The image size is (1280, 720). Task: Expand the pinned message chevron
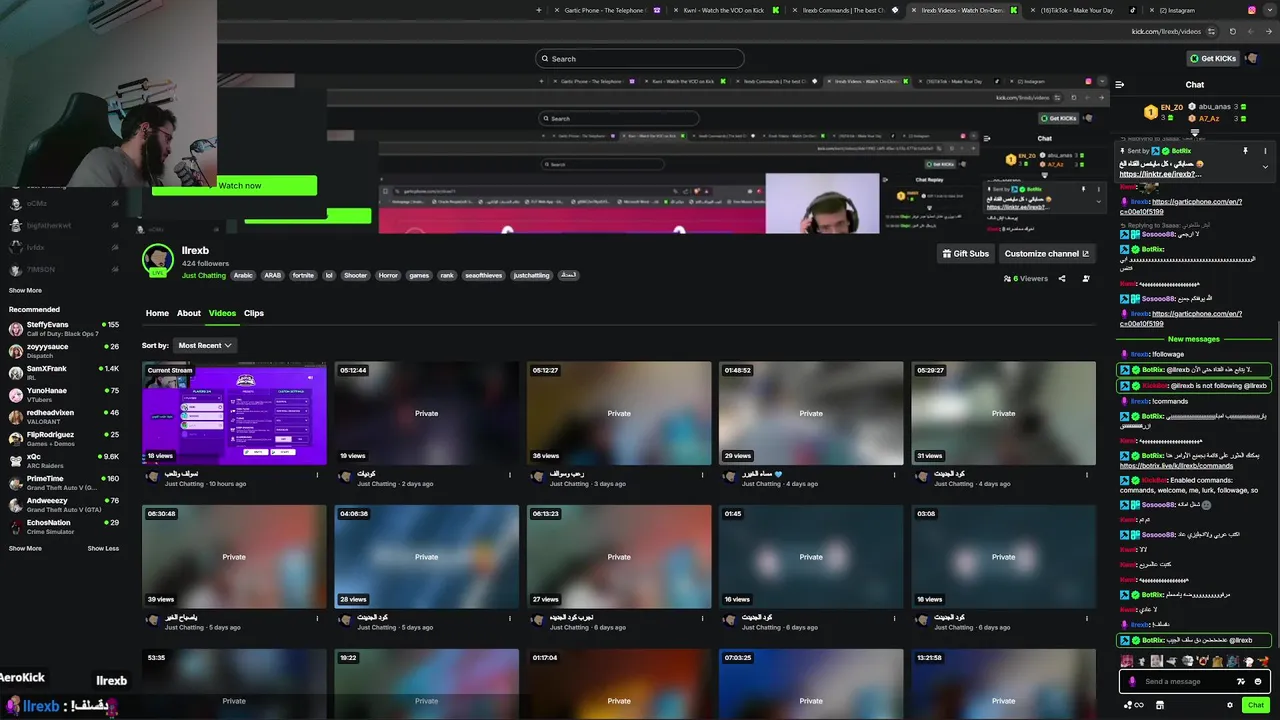pyautogui.click(x=1265, y=166)
